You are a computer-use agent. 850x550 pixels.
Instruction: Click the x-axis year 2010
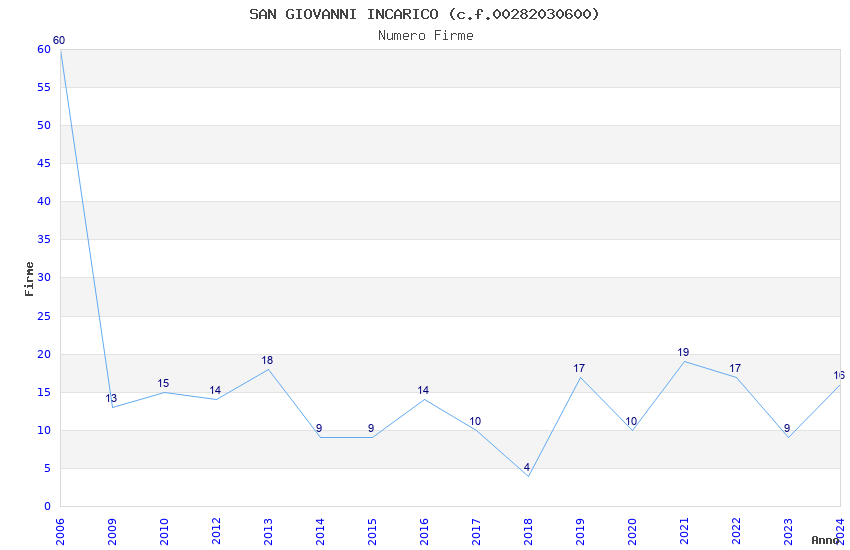pyautogui.click(x=164, y=532)
